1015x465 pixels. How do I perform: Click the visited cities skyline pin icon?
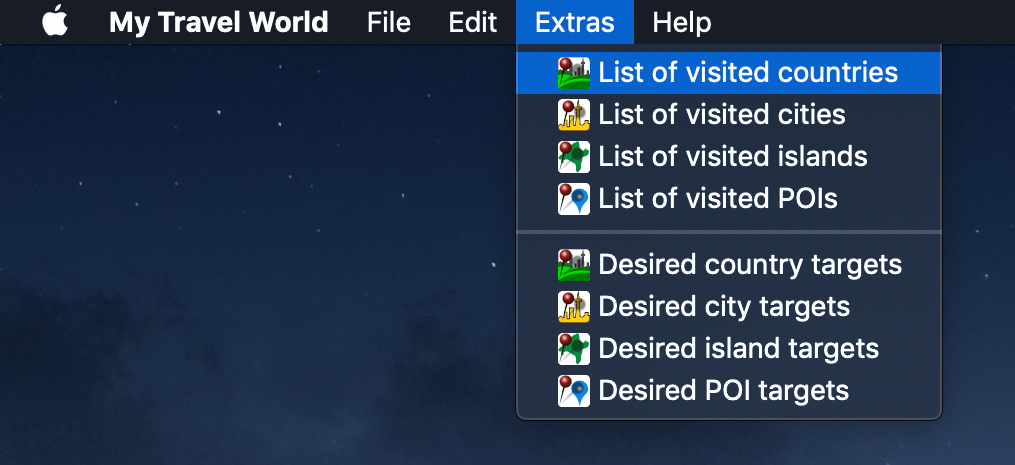click(x=574, y=115)
